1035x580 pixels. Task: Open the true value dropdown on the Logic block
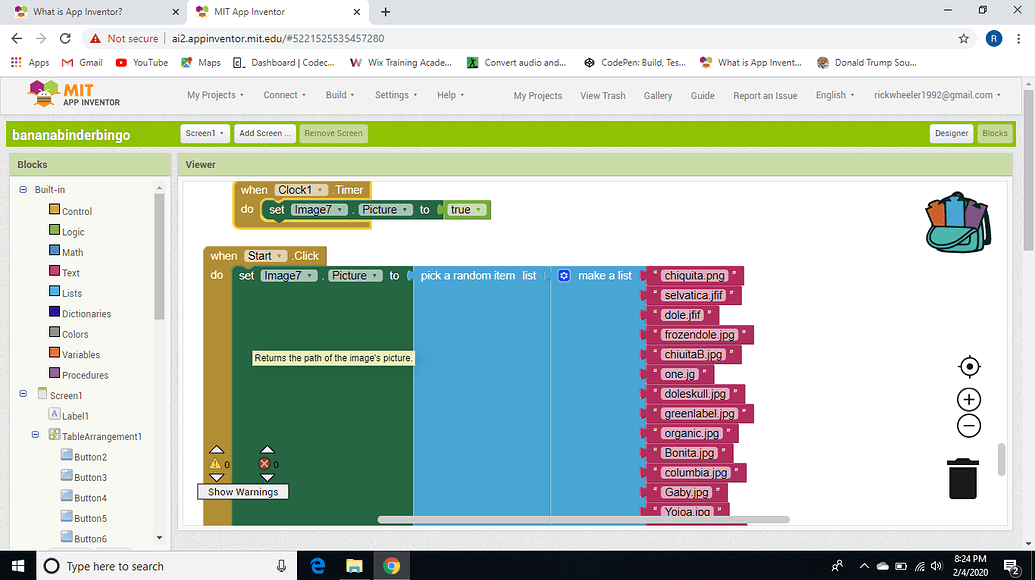click(481, 210)
